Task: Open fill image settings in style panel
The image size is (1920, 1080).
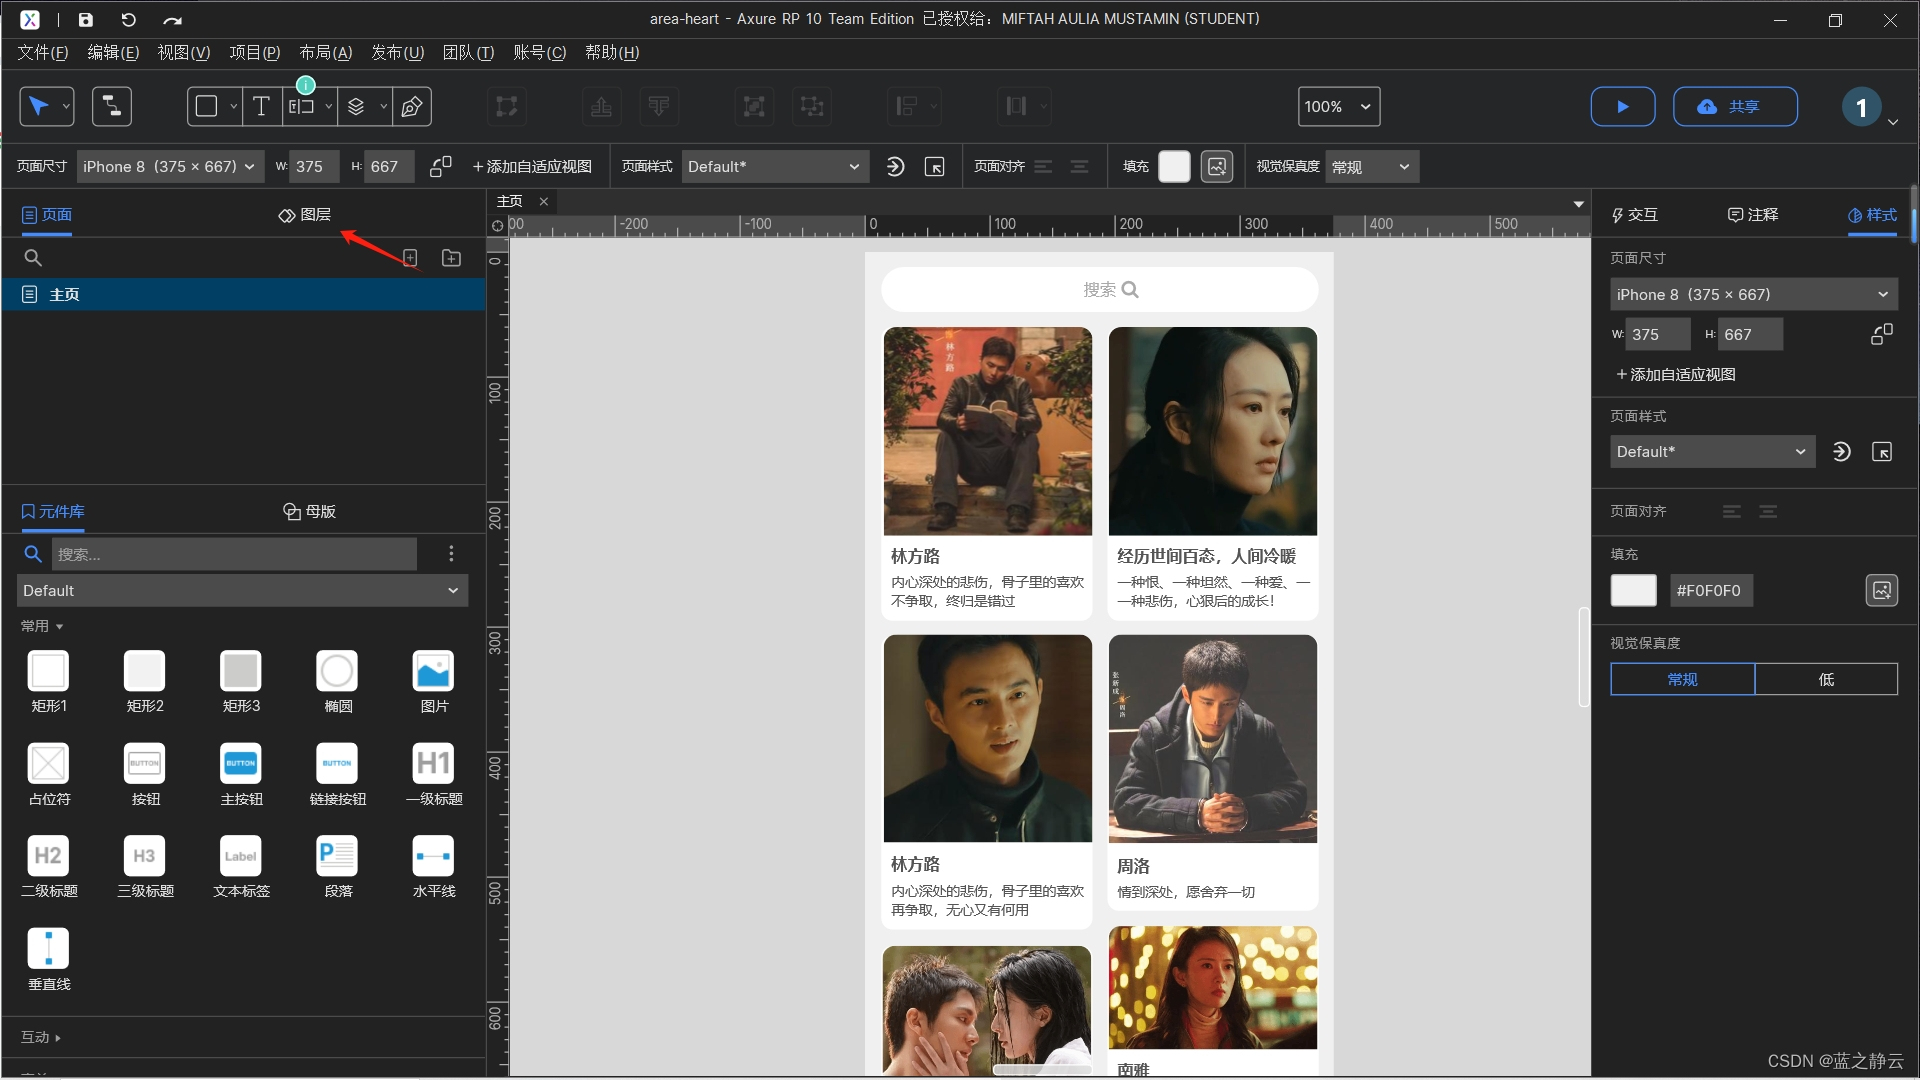Action: [1881, 591]
